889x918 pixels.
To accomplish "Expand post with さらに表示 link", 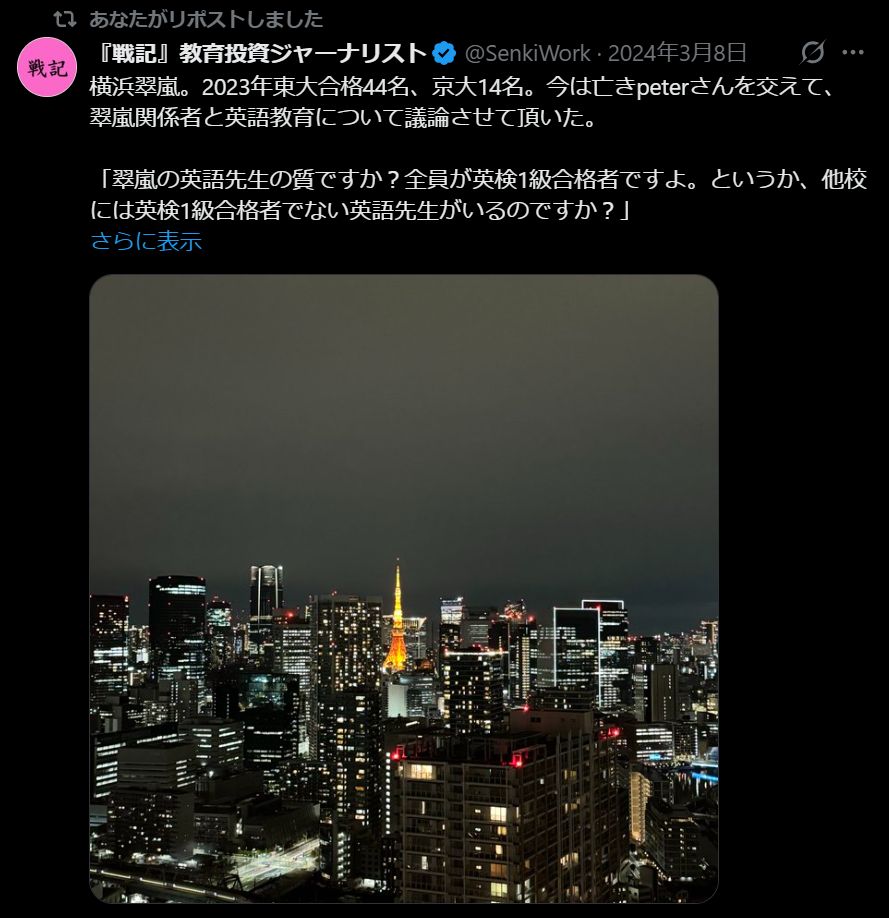I will point(146,241).
